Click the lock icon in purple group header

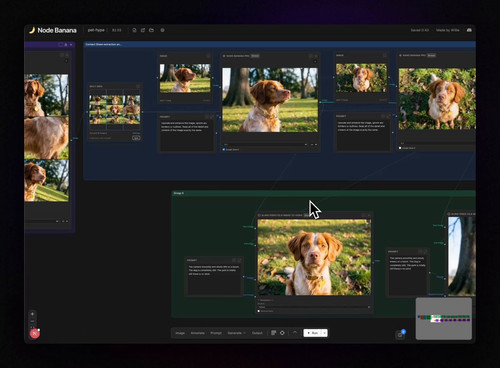(x=66, y=44)
